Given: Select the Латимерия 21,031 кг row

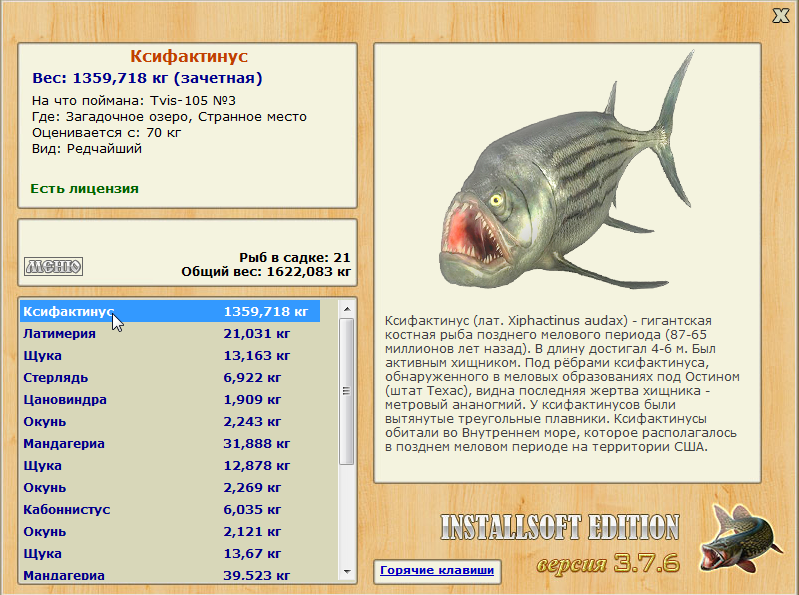Looking at the screenshot, I should tap(170, 334).
